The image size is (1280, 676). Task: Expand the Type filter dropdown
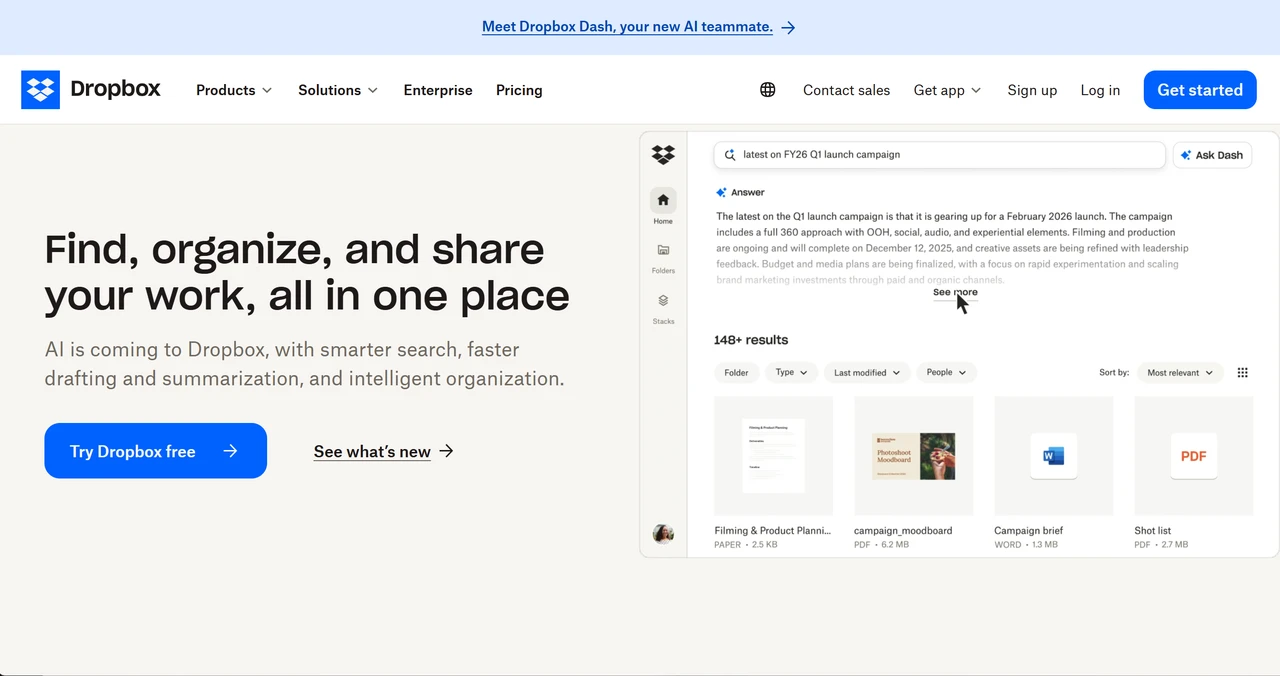pos(791,372)
